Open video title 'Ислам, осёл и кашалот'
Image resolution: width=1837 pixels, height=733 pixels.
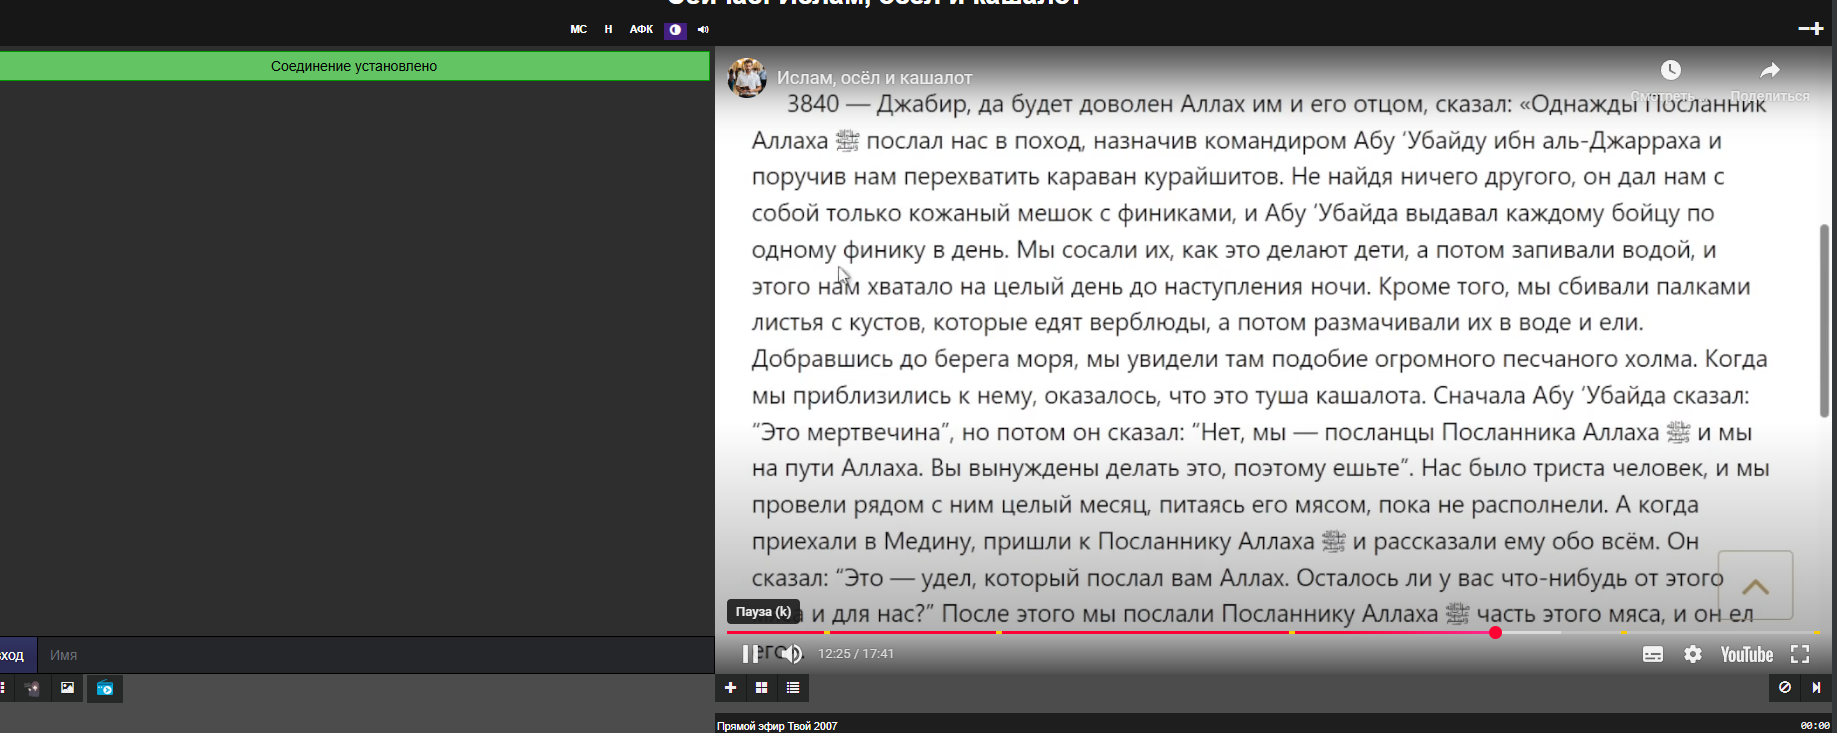coord(874,78)
